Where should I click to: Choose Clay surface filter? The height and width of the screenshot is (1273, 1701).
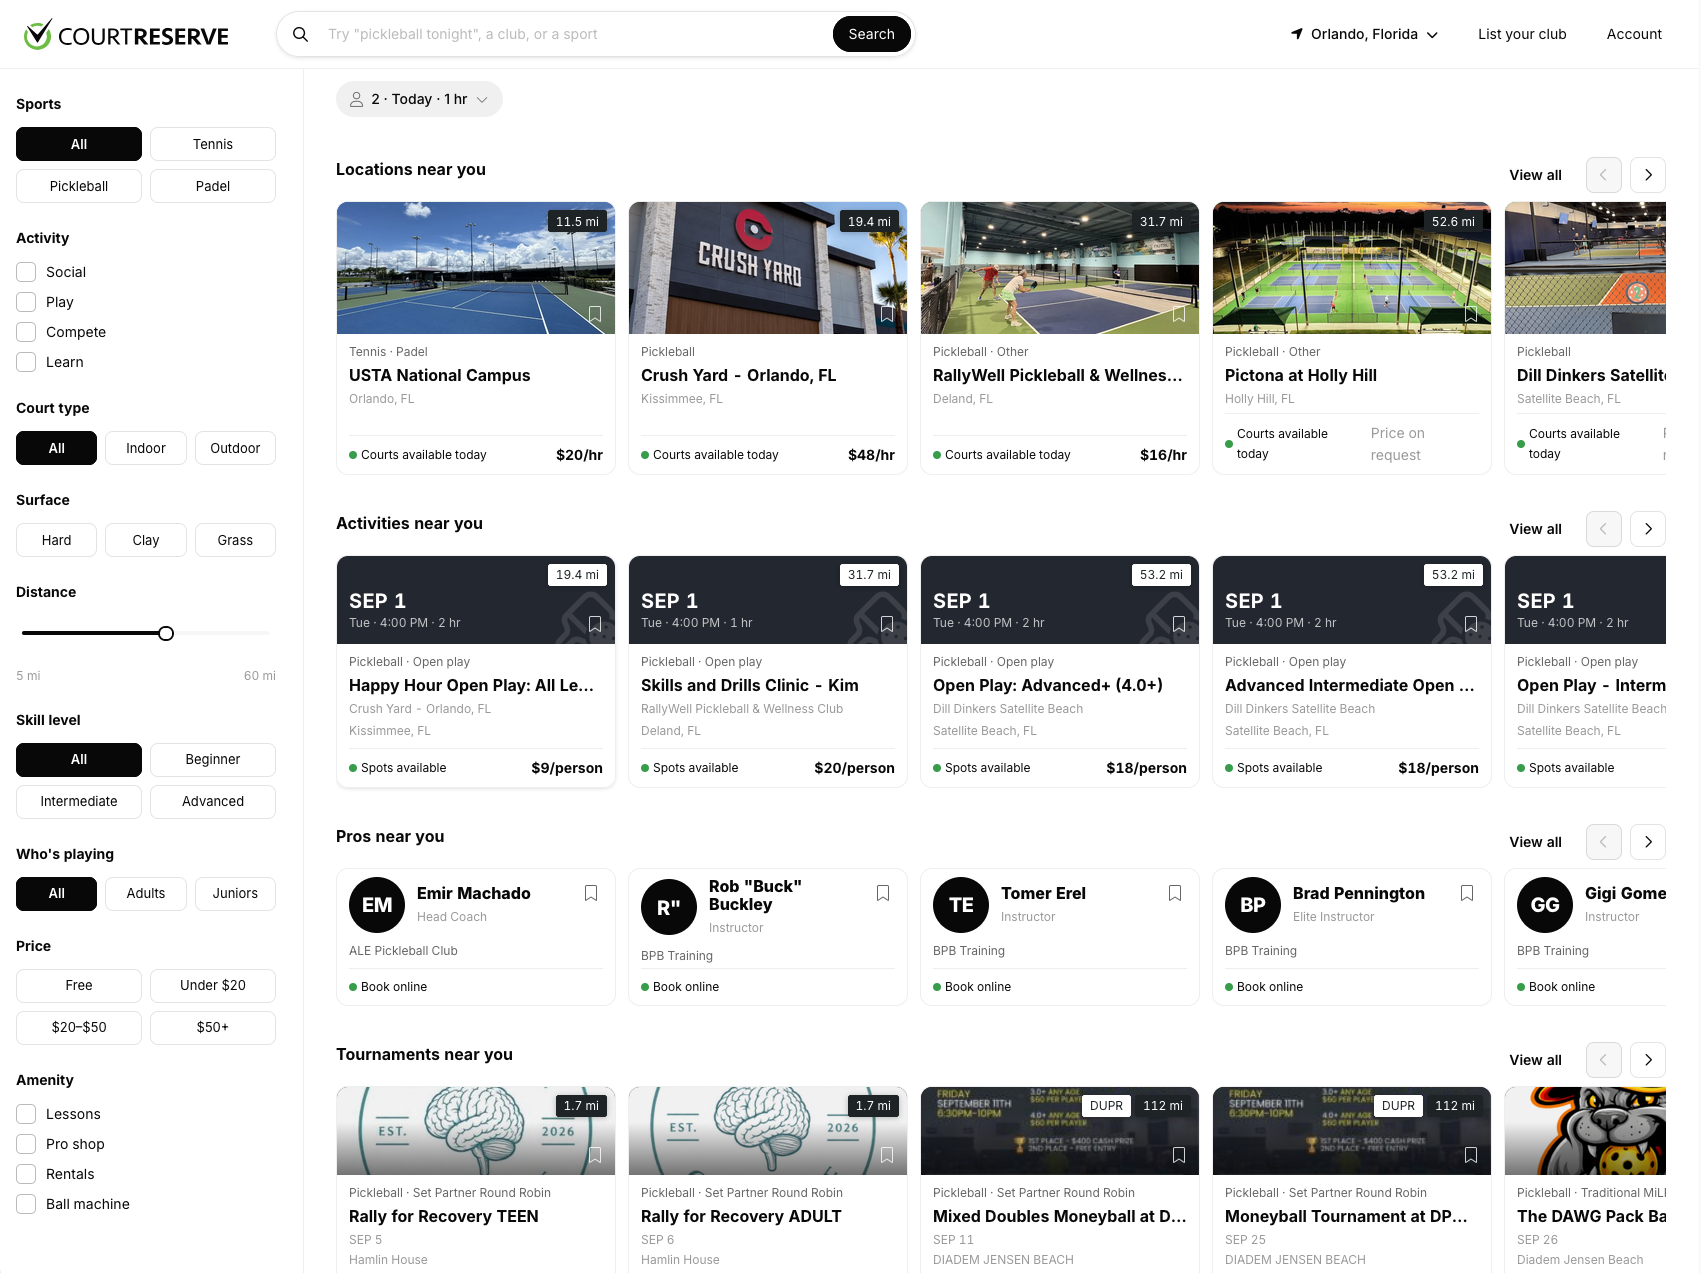[x=146, y=540]
